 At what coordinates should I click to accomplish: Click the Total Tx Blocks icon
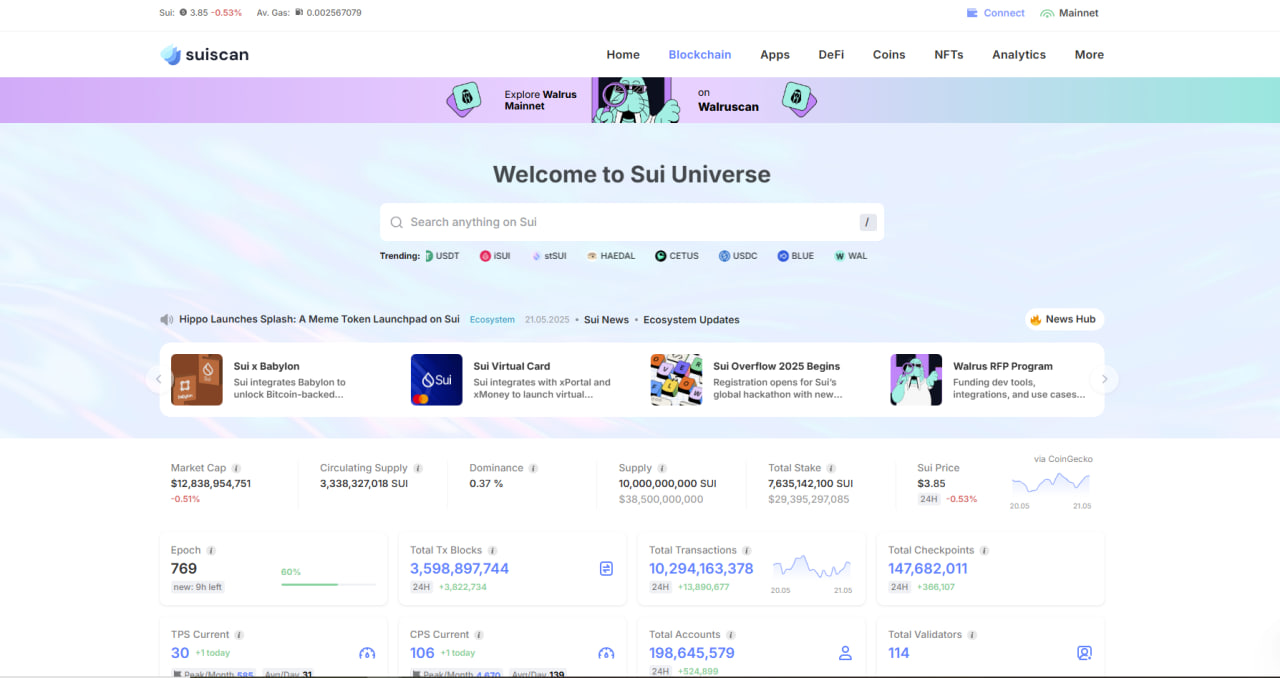click(606, 568)
